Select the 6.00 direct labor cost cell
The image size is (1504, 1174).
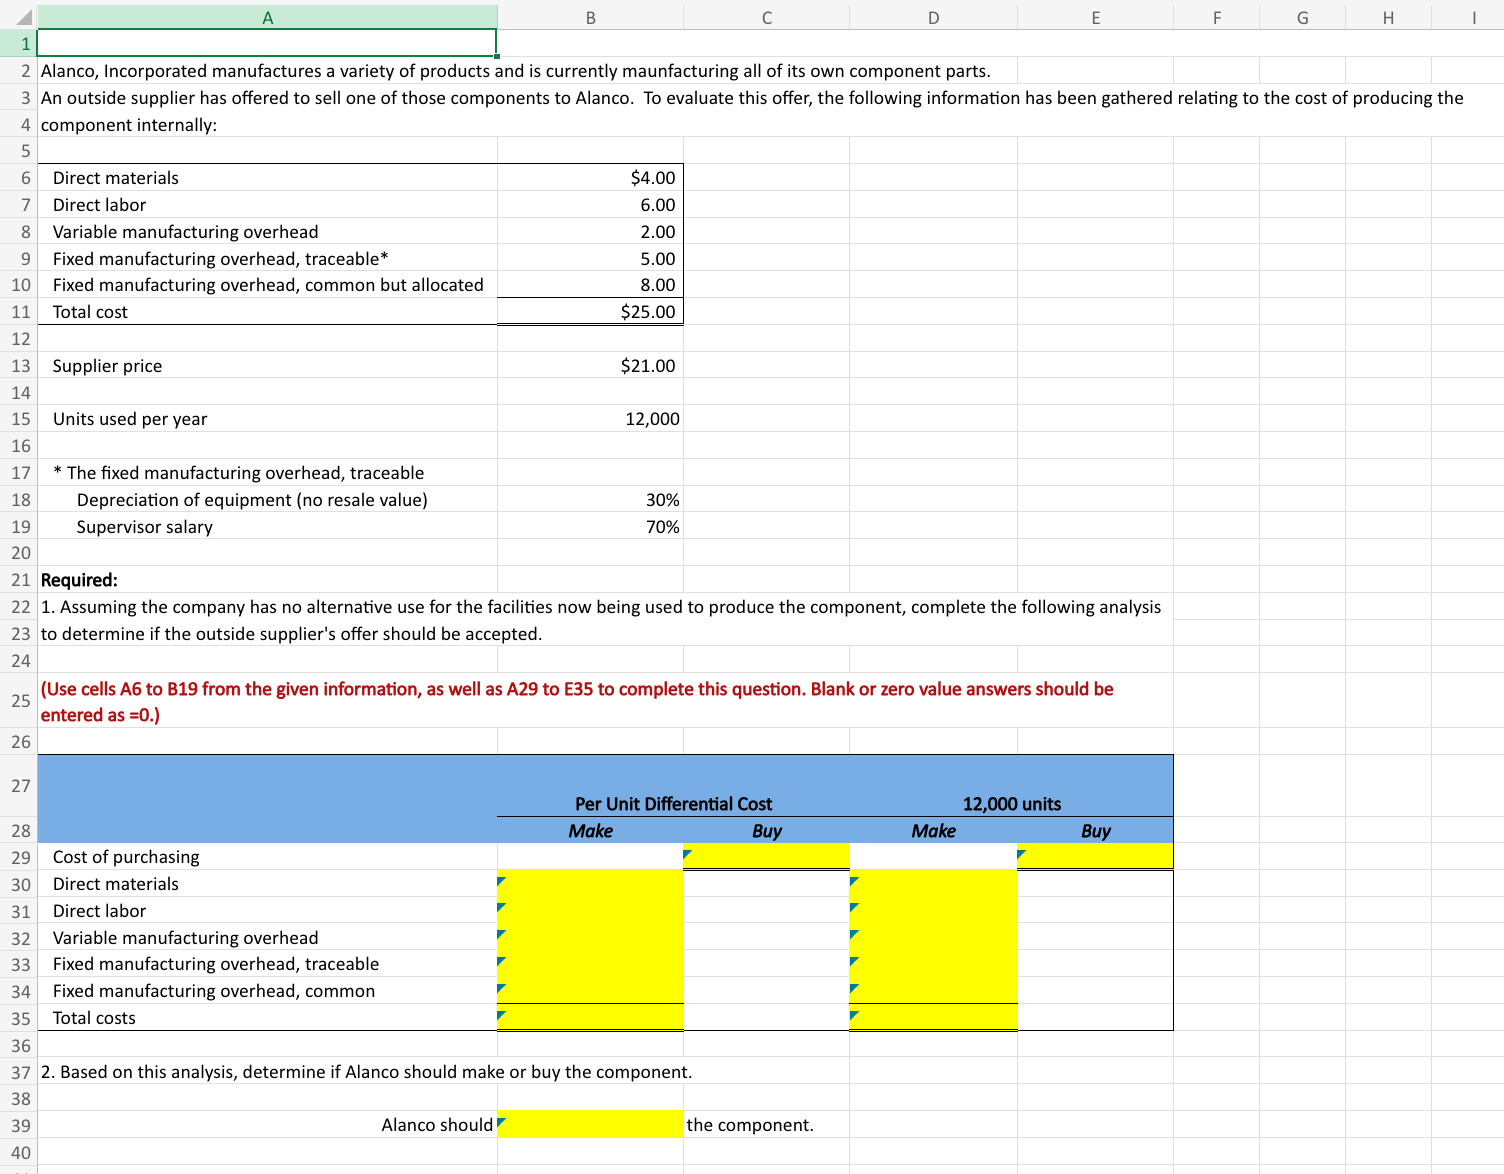[x=590, y=205]
